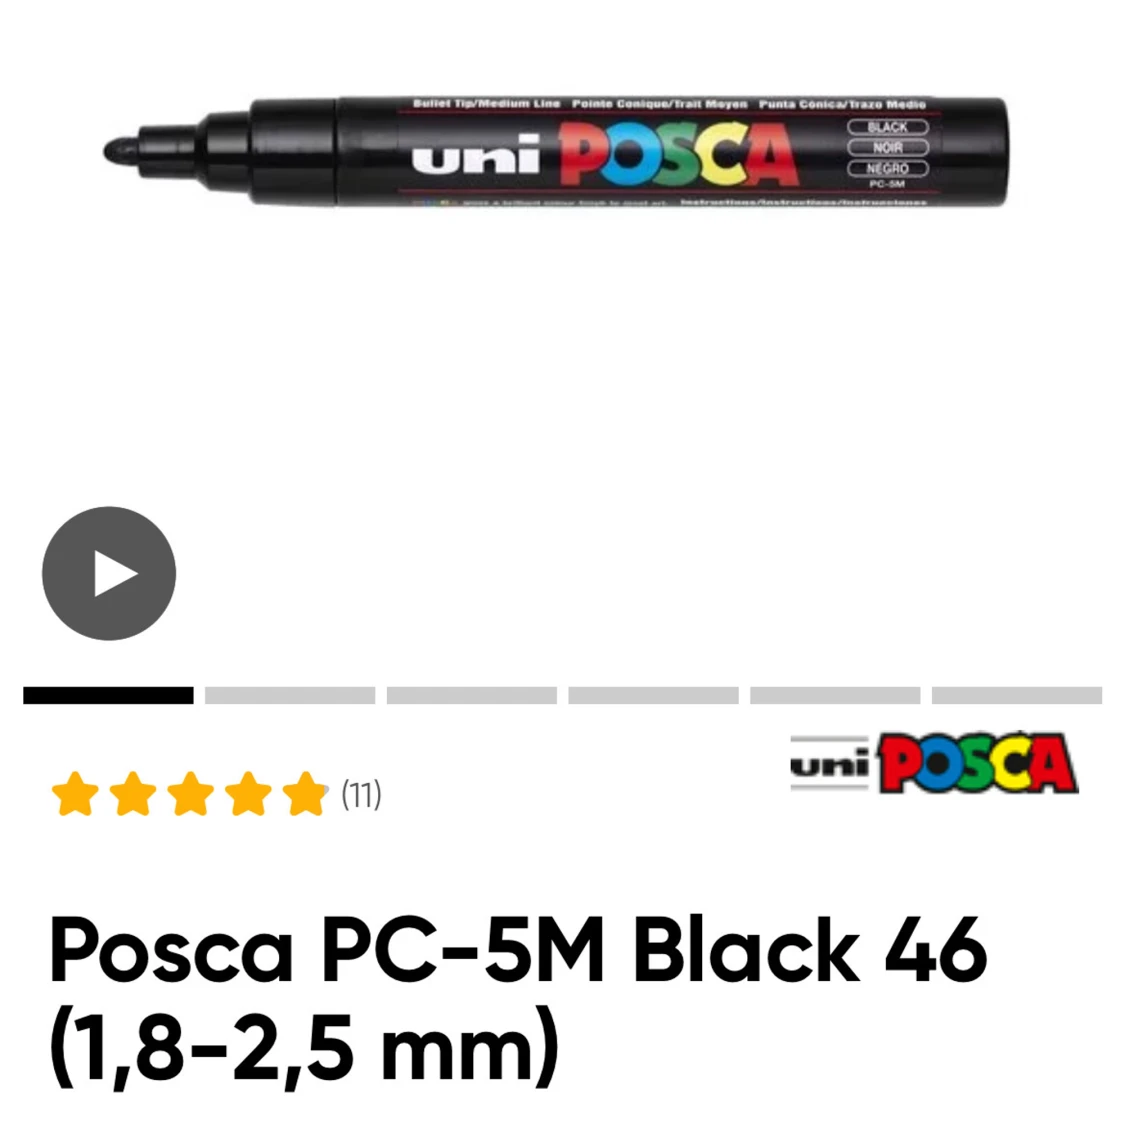Click the fourth rating star
The height and width of the screenshot is (1125, 1125).
click(248, 794)
